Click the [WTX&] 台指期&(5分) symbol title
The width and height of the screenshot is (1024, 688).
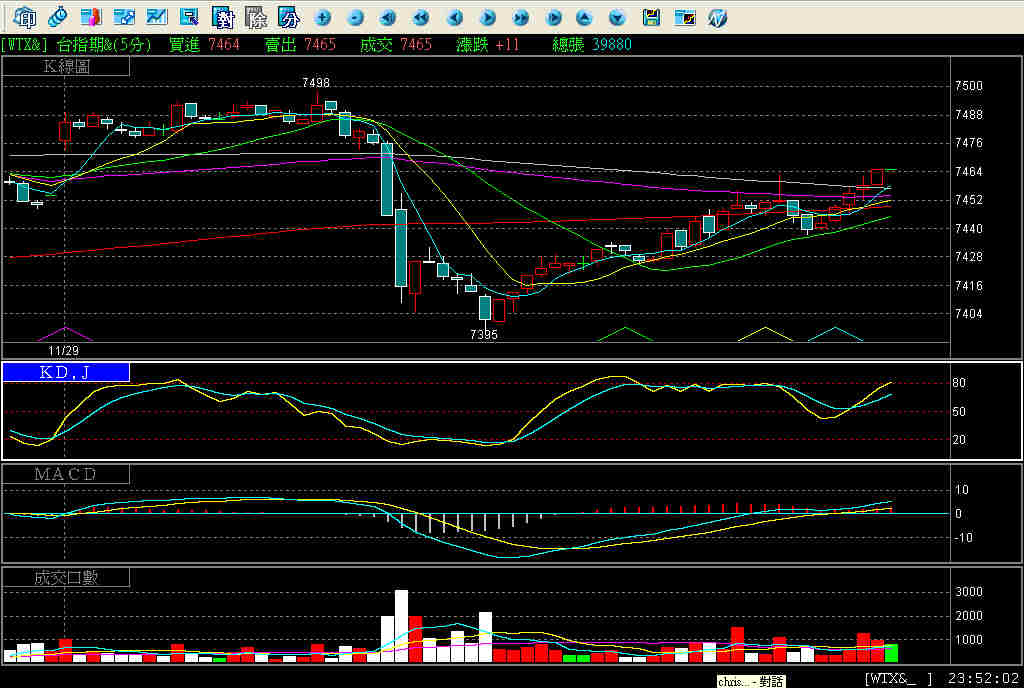[x=76, y=45]
